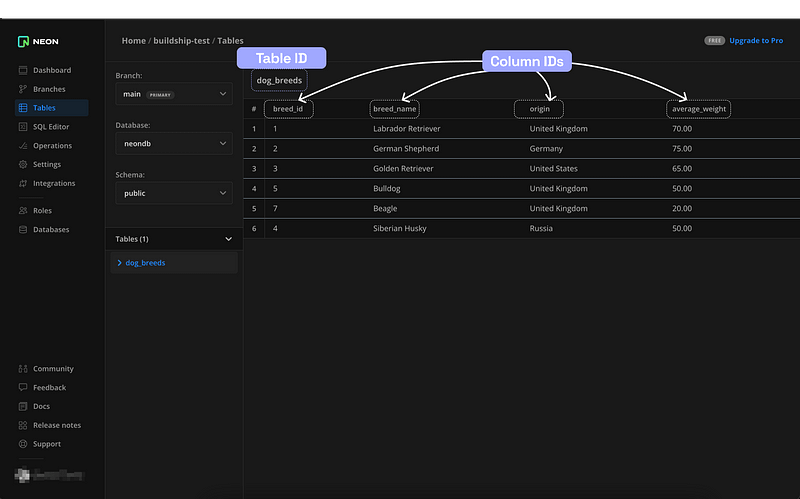Click the Germany origin cell
This screenshot has height=499, width=800.
546,148
